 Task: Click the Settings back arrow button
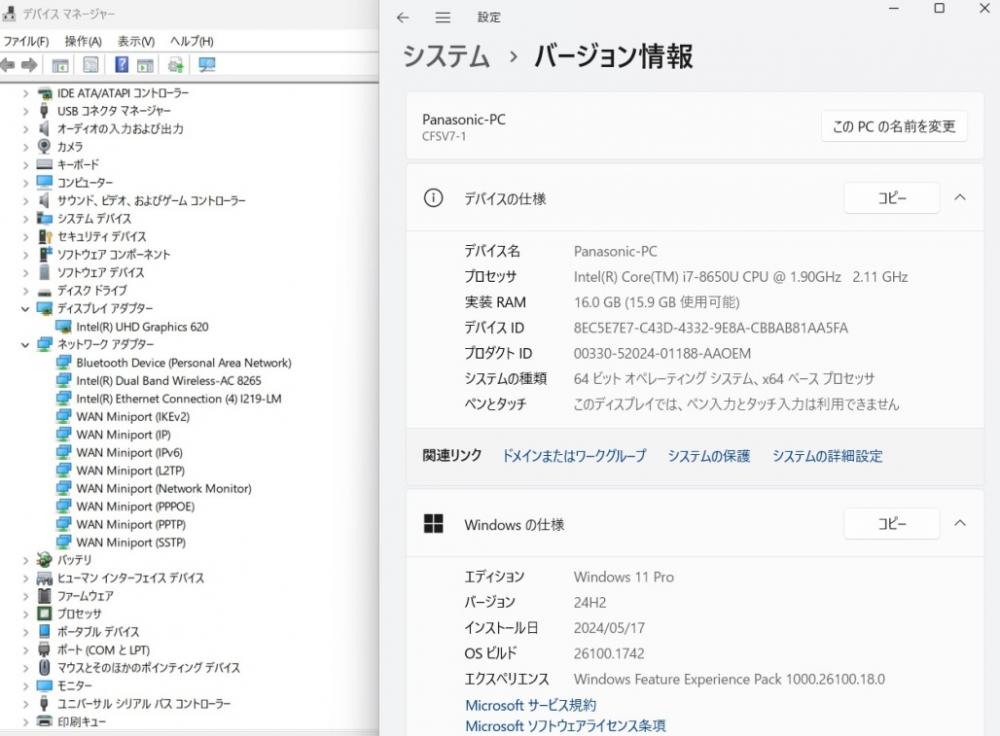point(402,18)
